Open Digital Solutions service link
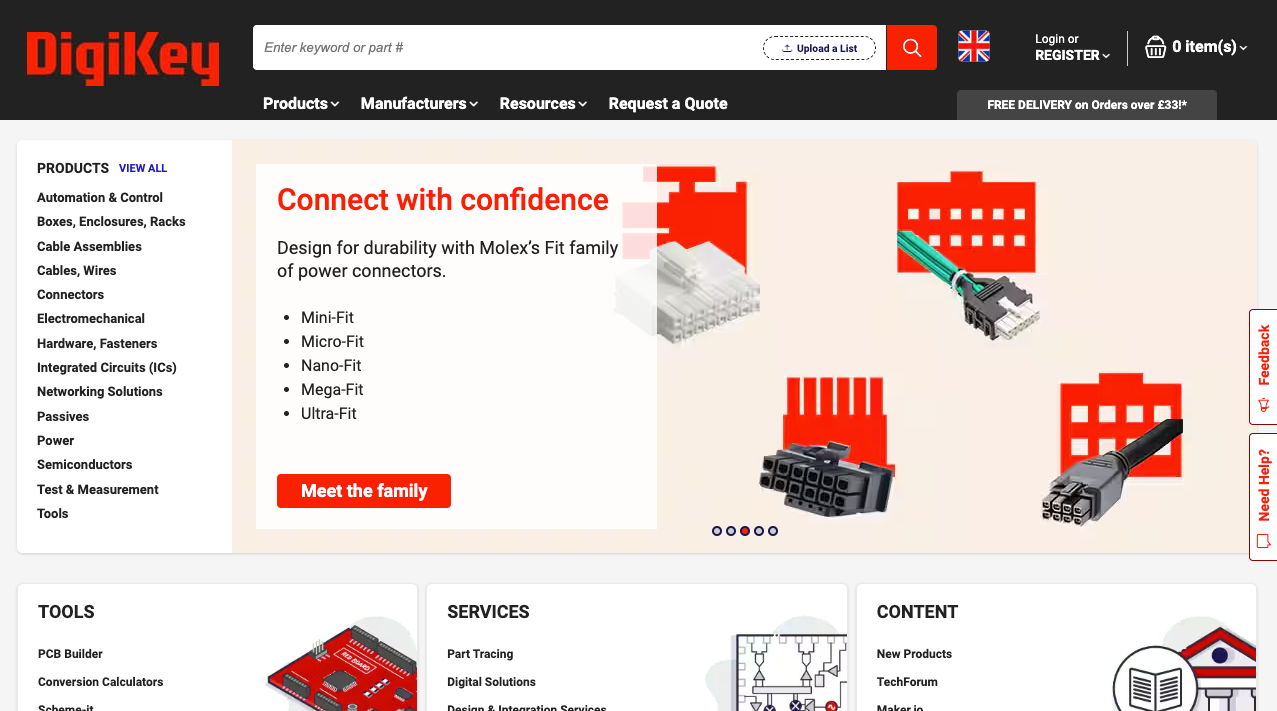Viewport: 1277px width, 711px height. point(491,682)
